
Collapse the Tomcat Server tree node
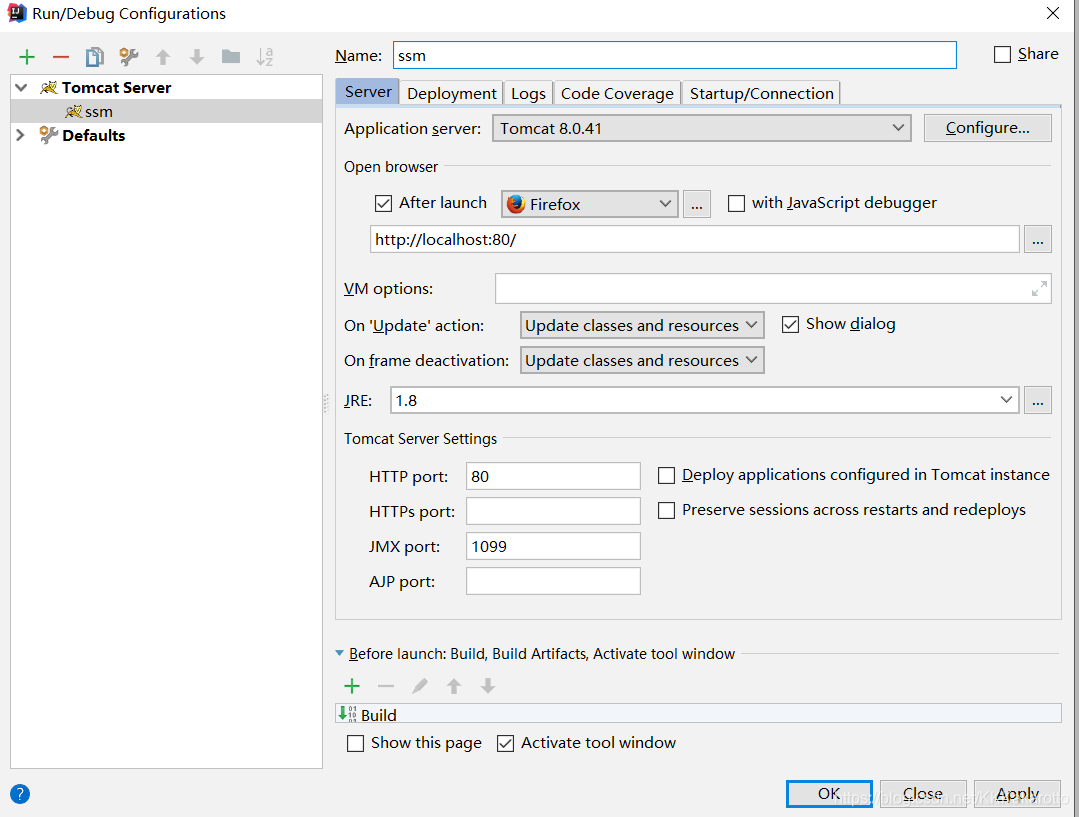21,87
